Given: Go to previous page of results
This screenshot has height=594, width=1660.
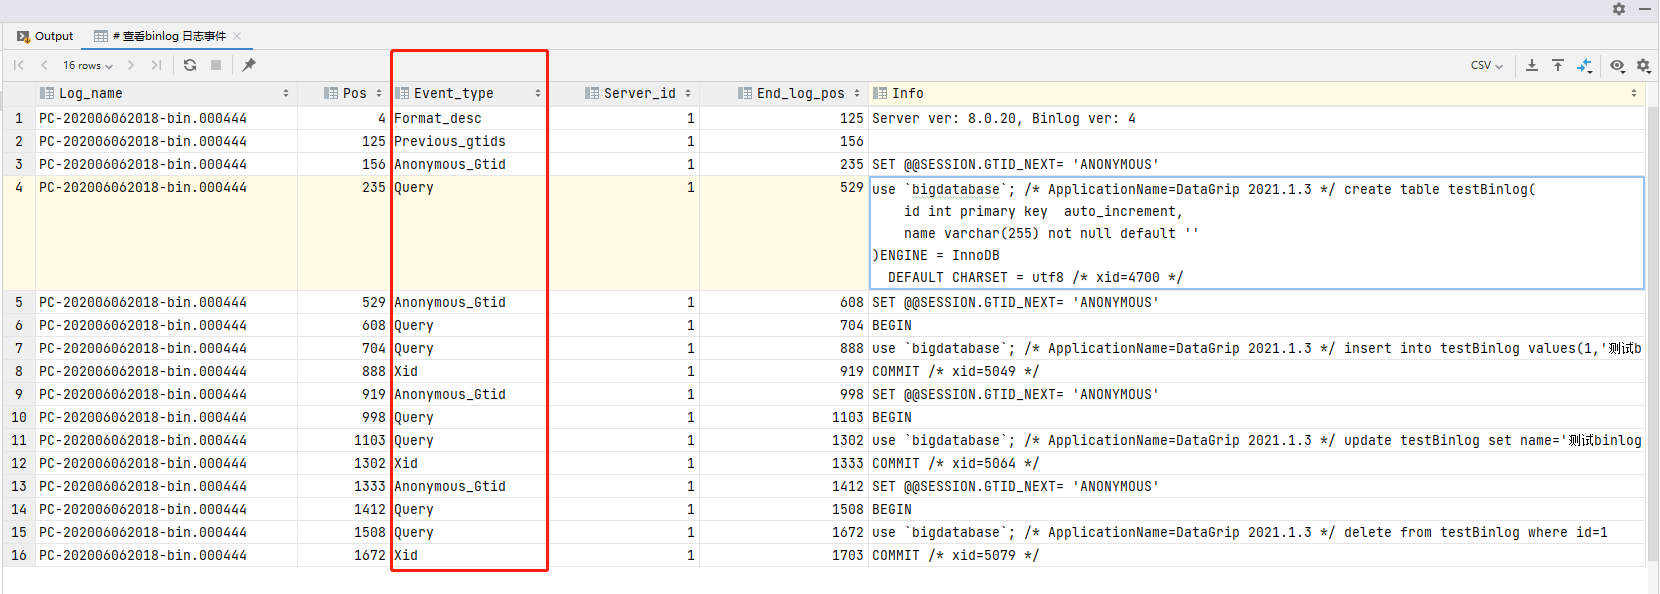Looking at the screenshot, I should pyautogui.click(x=44, y=65).
